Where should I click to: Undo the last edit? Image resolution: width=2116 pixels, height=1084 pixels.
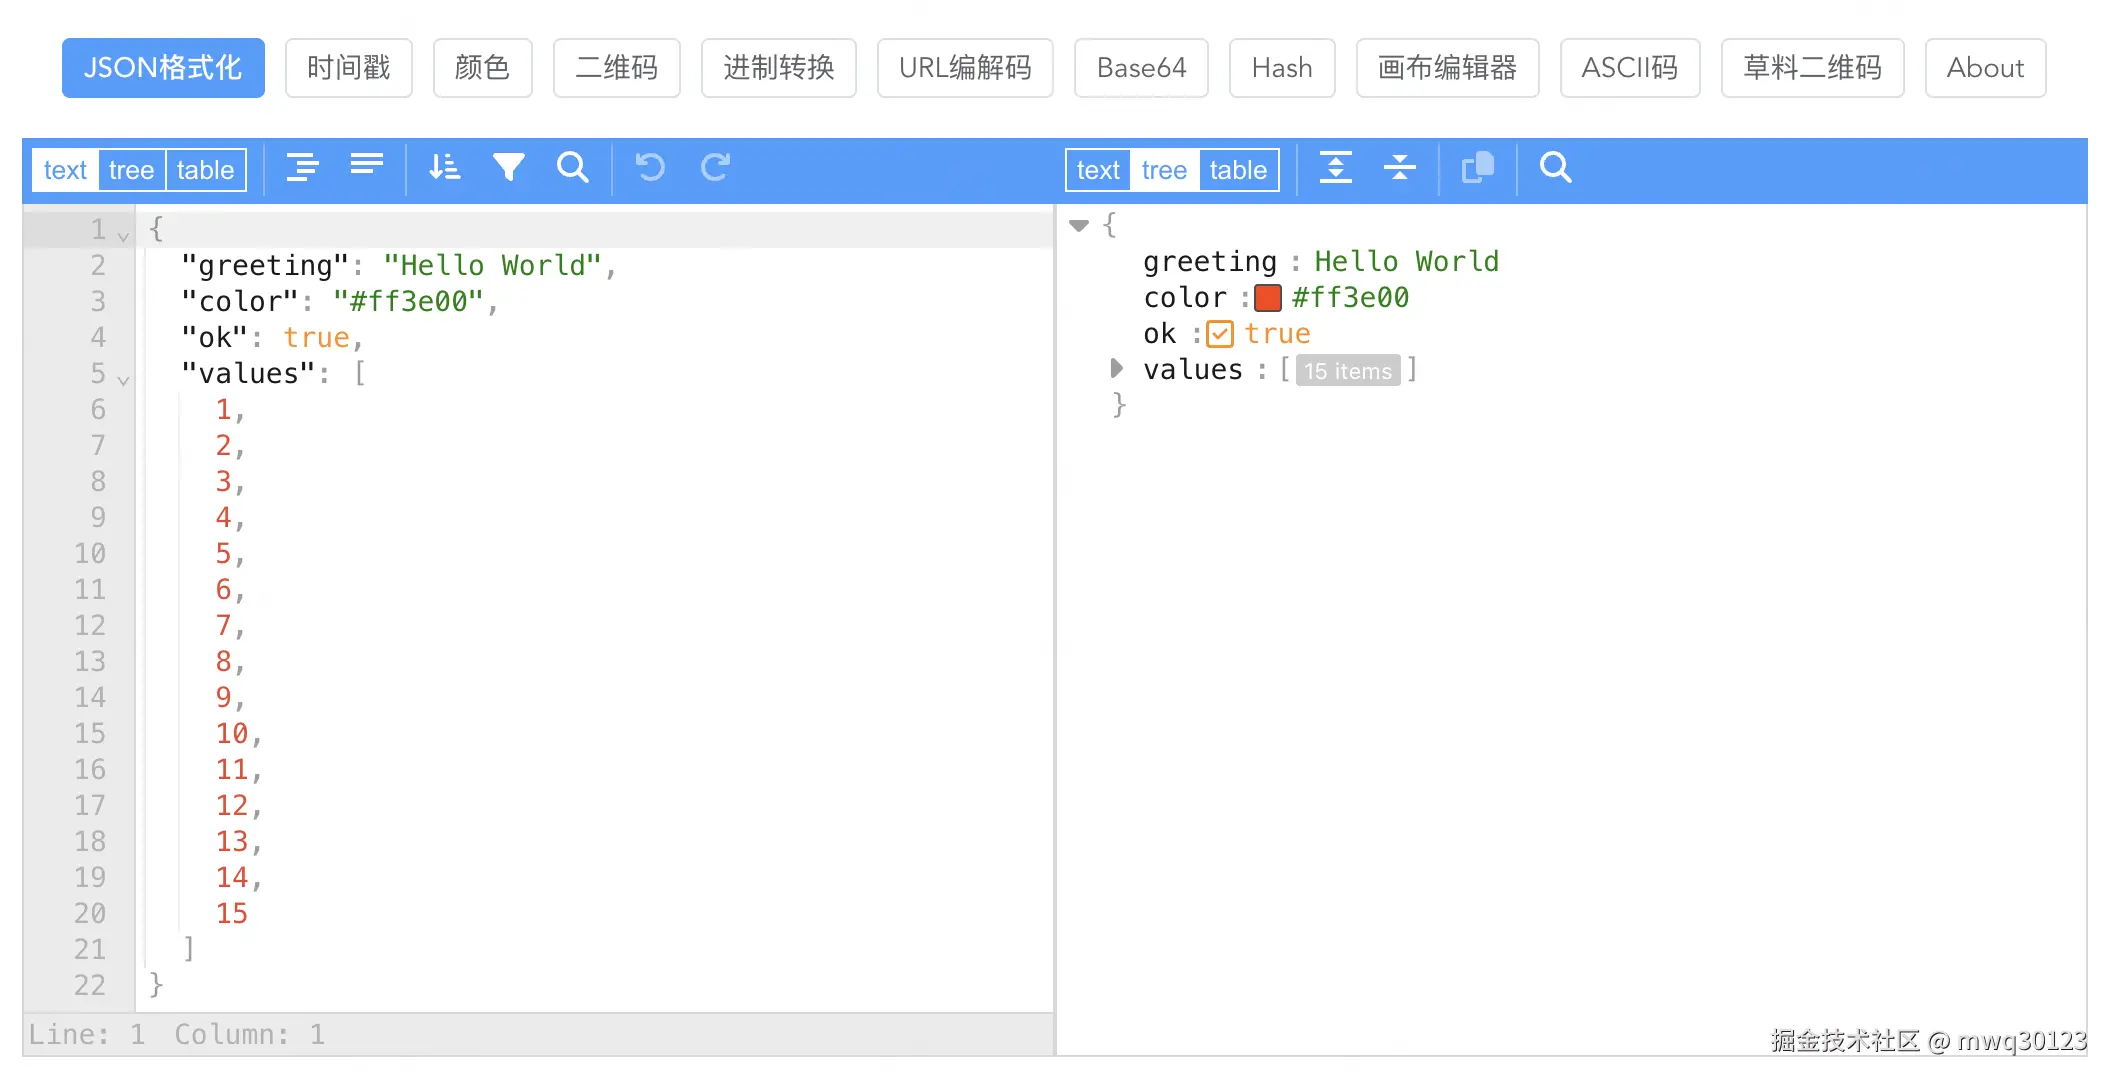coord(649,167)
